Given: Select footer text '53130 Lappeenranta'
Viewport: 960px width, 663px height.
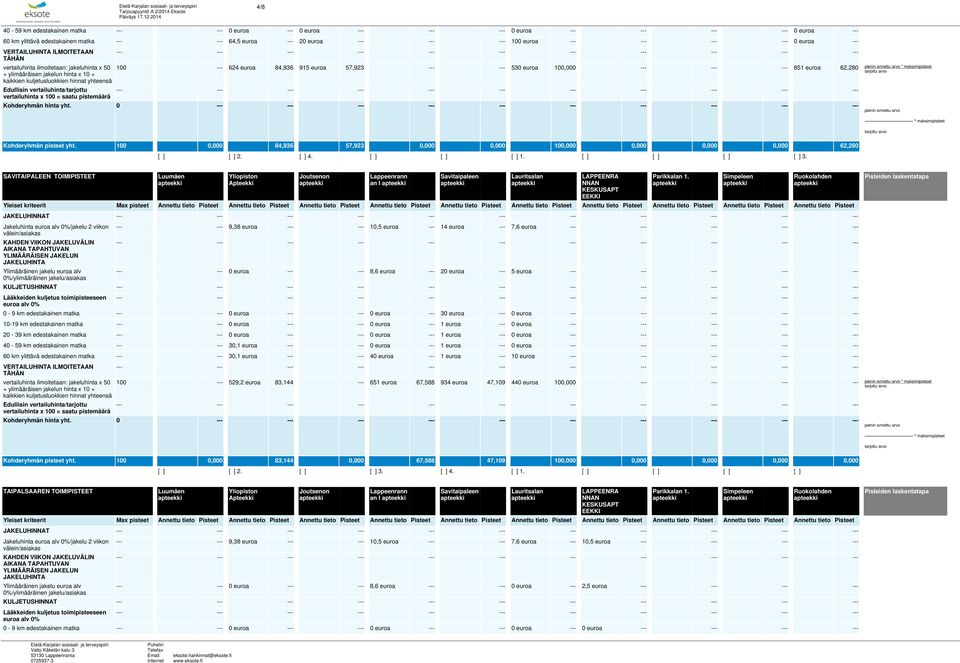Looking at the screenshot, I should tap(53, 656).
